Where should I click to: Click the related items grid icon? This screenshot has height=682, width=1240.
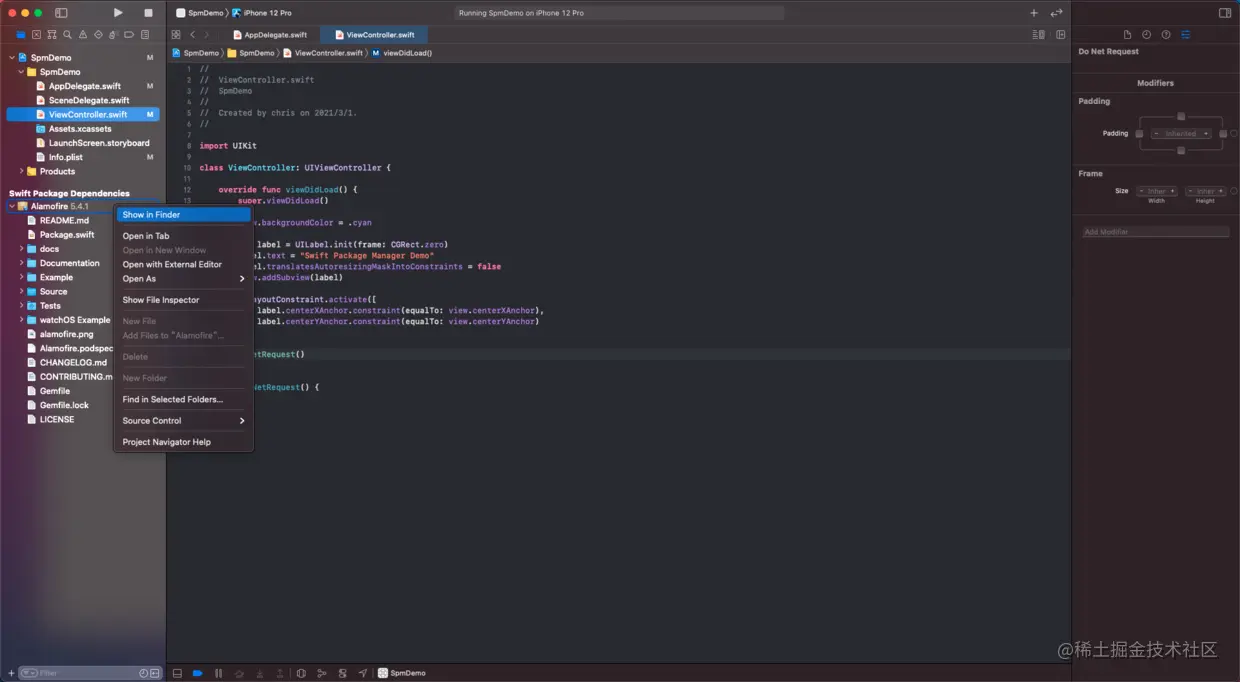[176, 35]
